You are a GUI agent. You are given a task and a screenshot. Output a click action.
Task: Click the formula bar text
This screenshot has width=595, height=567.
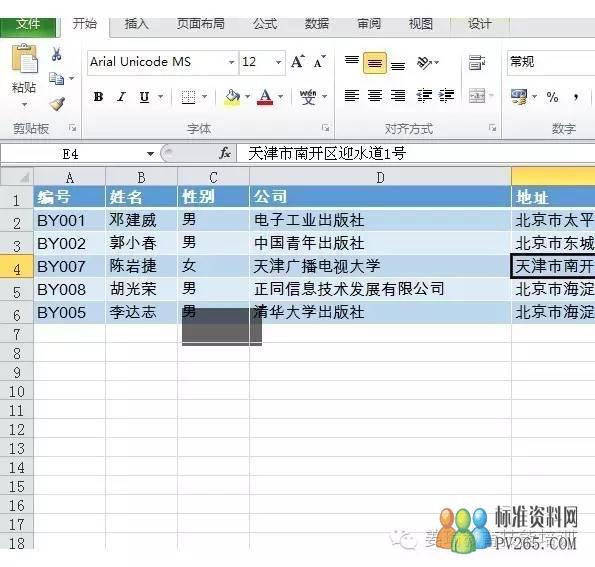click(327, 153)
